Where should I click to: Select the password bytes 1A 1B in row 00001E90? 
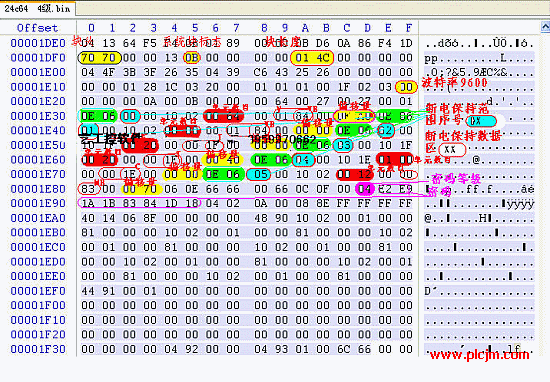[x=98, y=203]
